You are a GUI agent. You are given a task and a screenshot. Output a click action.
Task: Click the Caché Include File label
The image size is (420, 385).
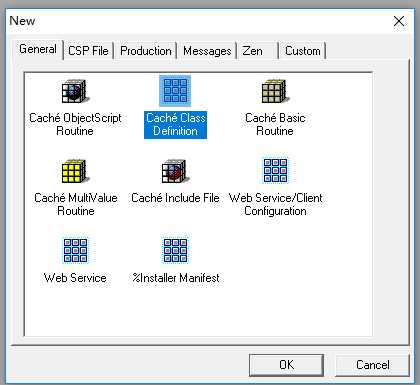[175, 198]
